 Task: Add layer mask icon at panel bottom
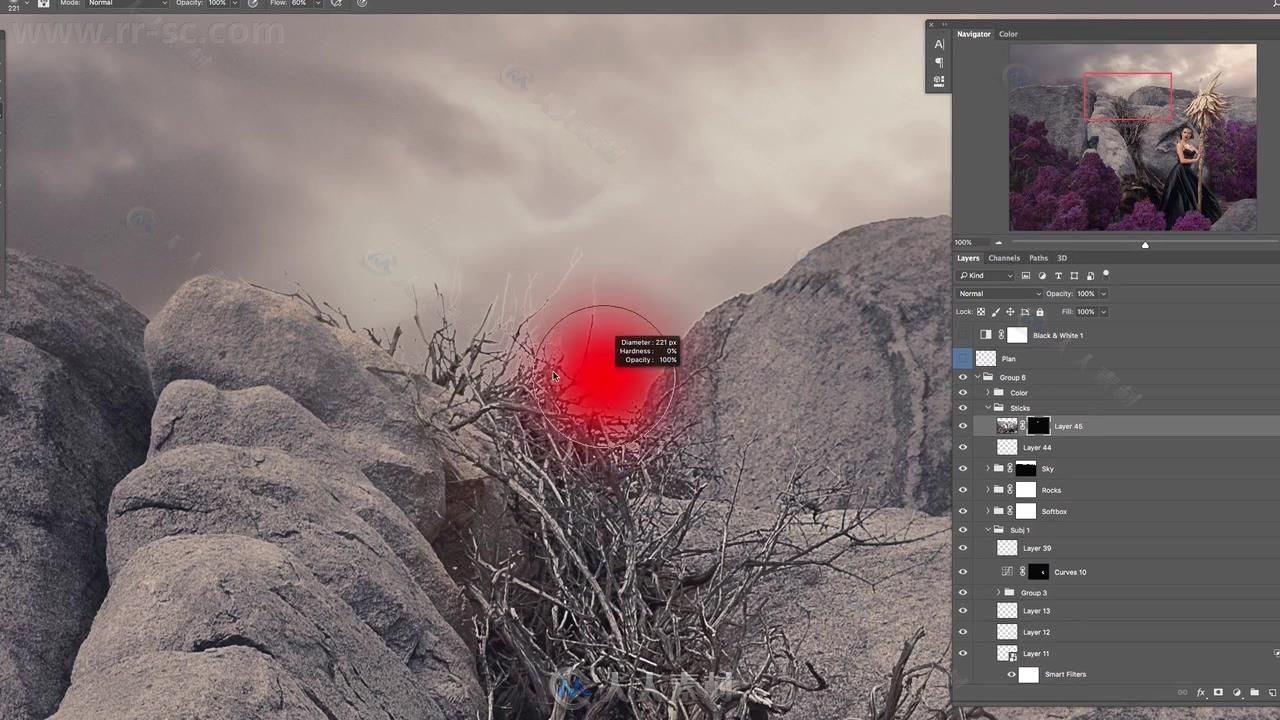click(x=1218, y=692)
